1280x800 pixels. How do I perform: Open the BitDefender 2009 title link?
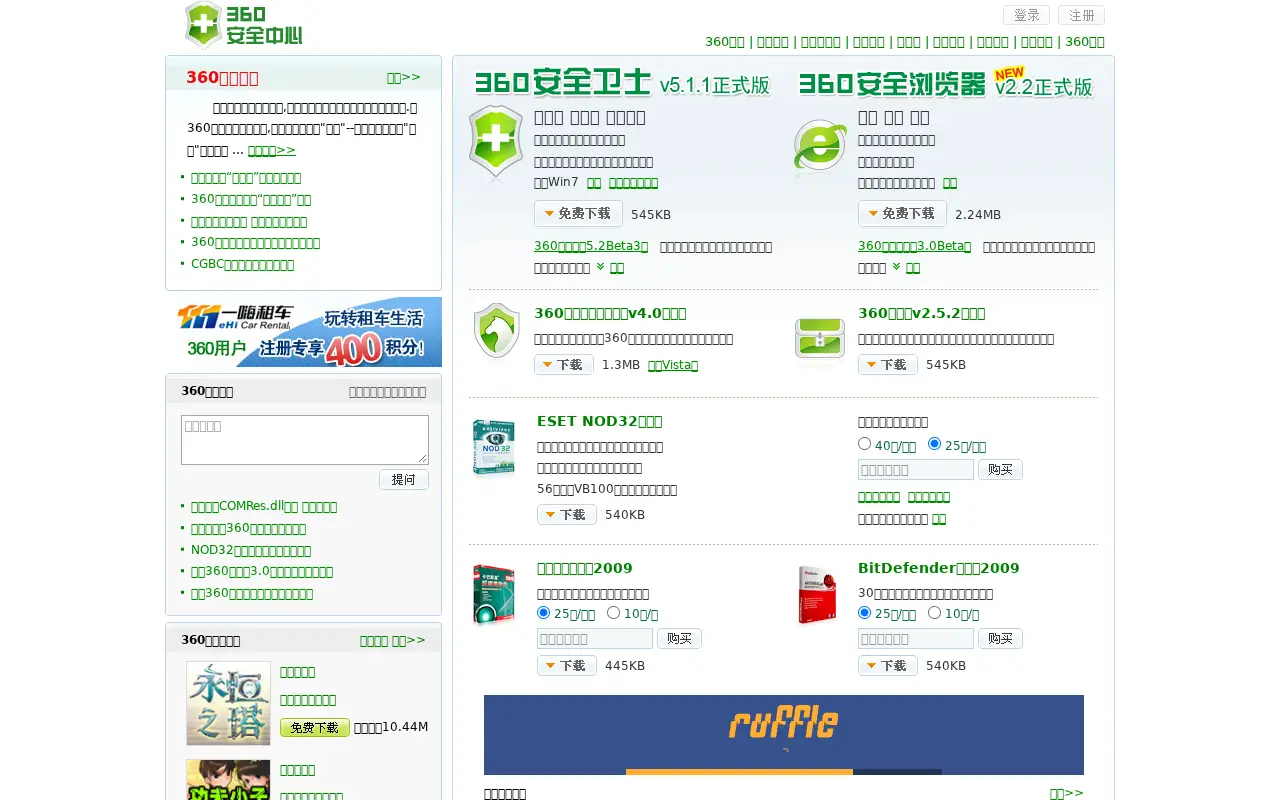click(x=939, y=568)
